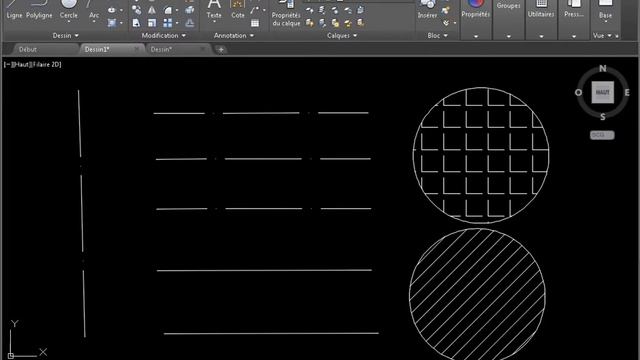640x360 pixels.
Task: Open the Cercle dropdown arrow
Action: coord(69,22)
